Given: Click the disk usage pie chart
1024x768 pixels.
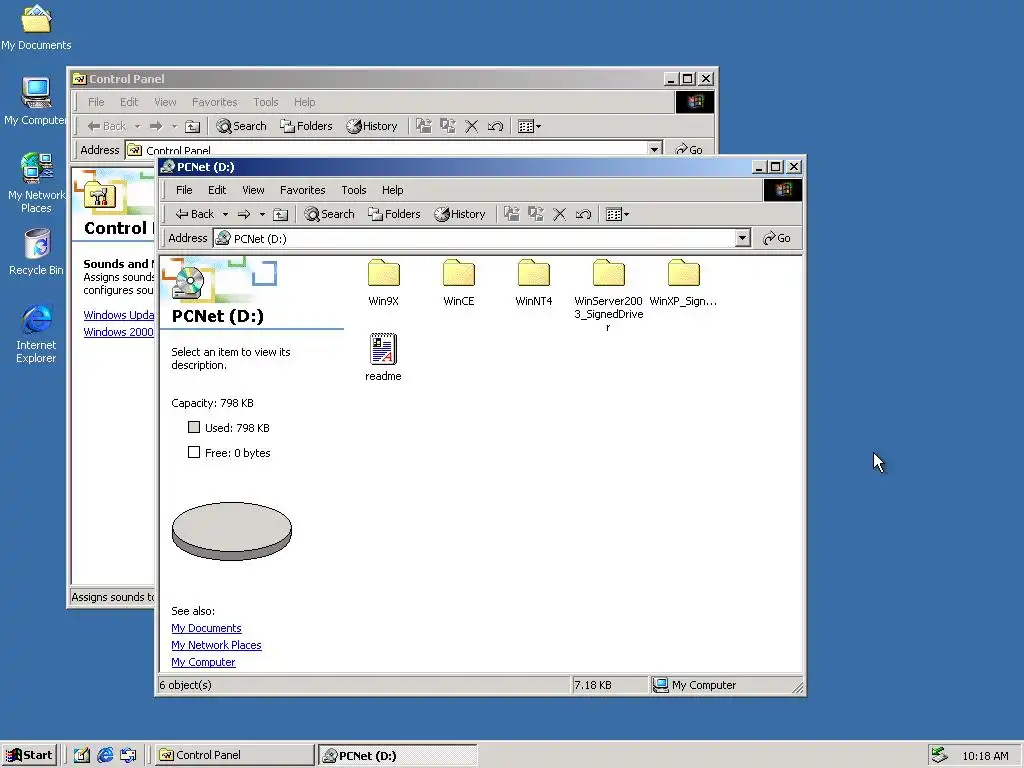Looking at the screenshot, I should tap(232, 531).
